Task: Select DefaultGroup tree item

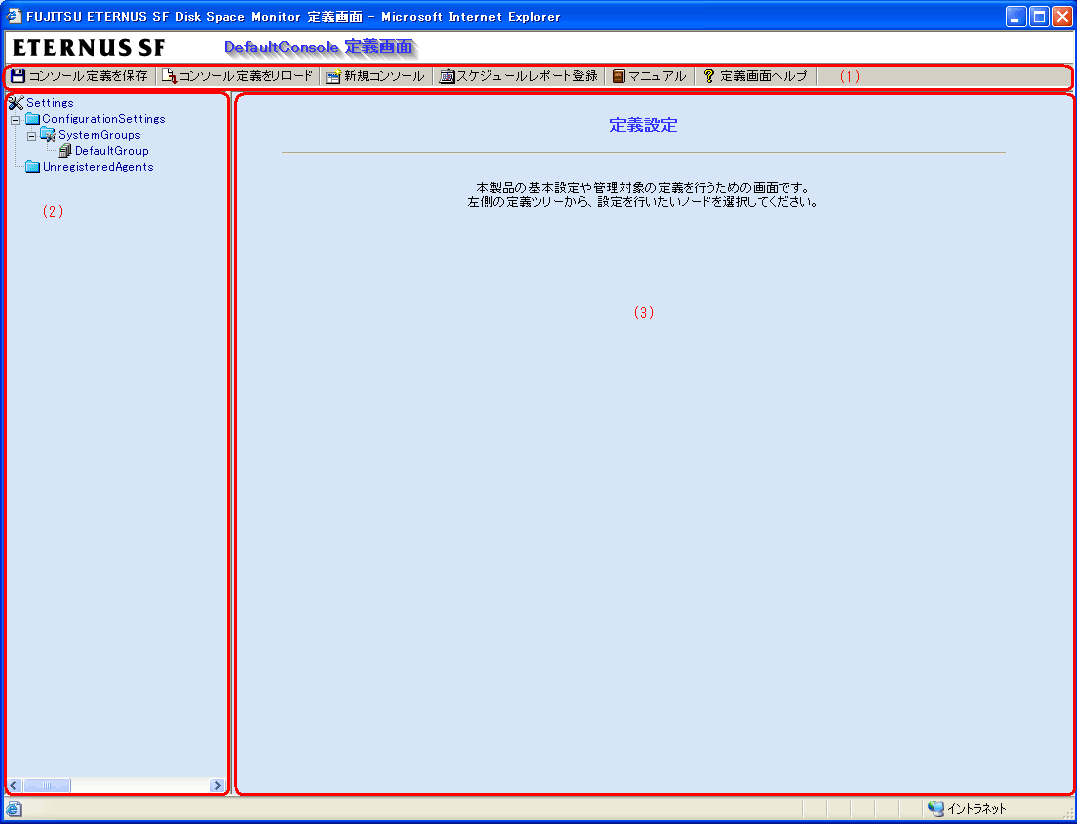Action: (111, 151)
